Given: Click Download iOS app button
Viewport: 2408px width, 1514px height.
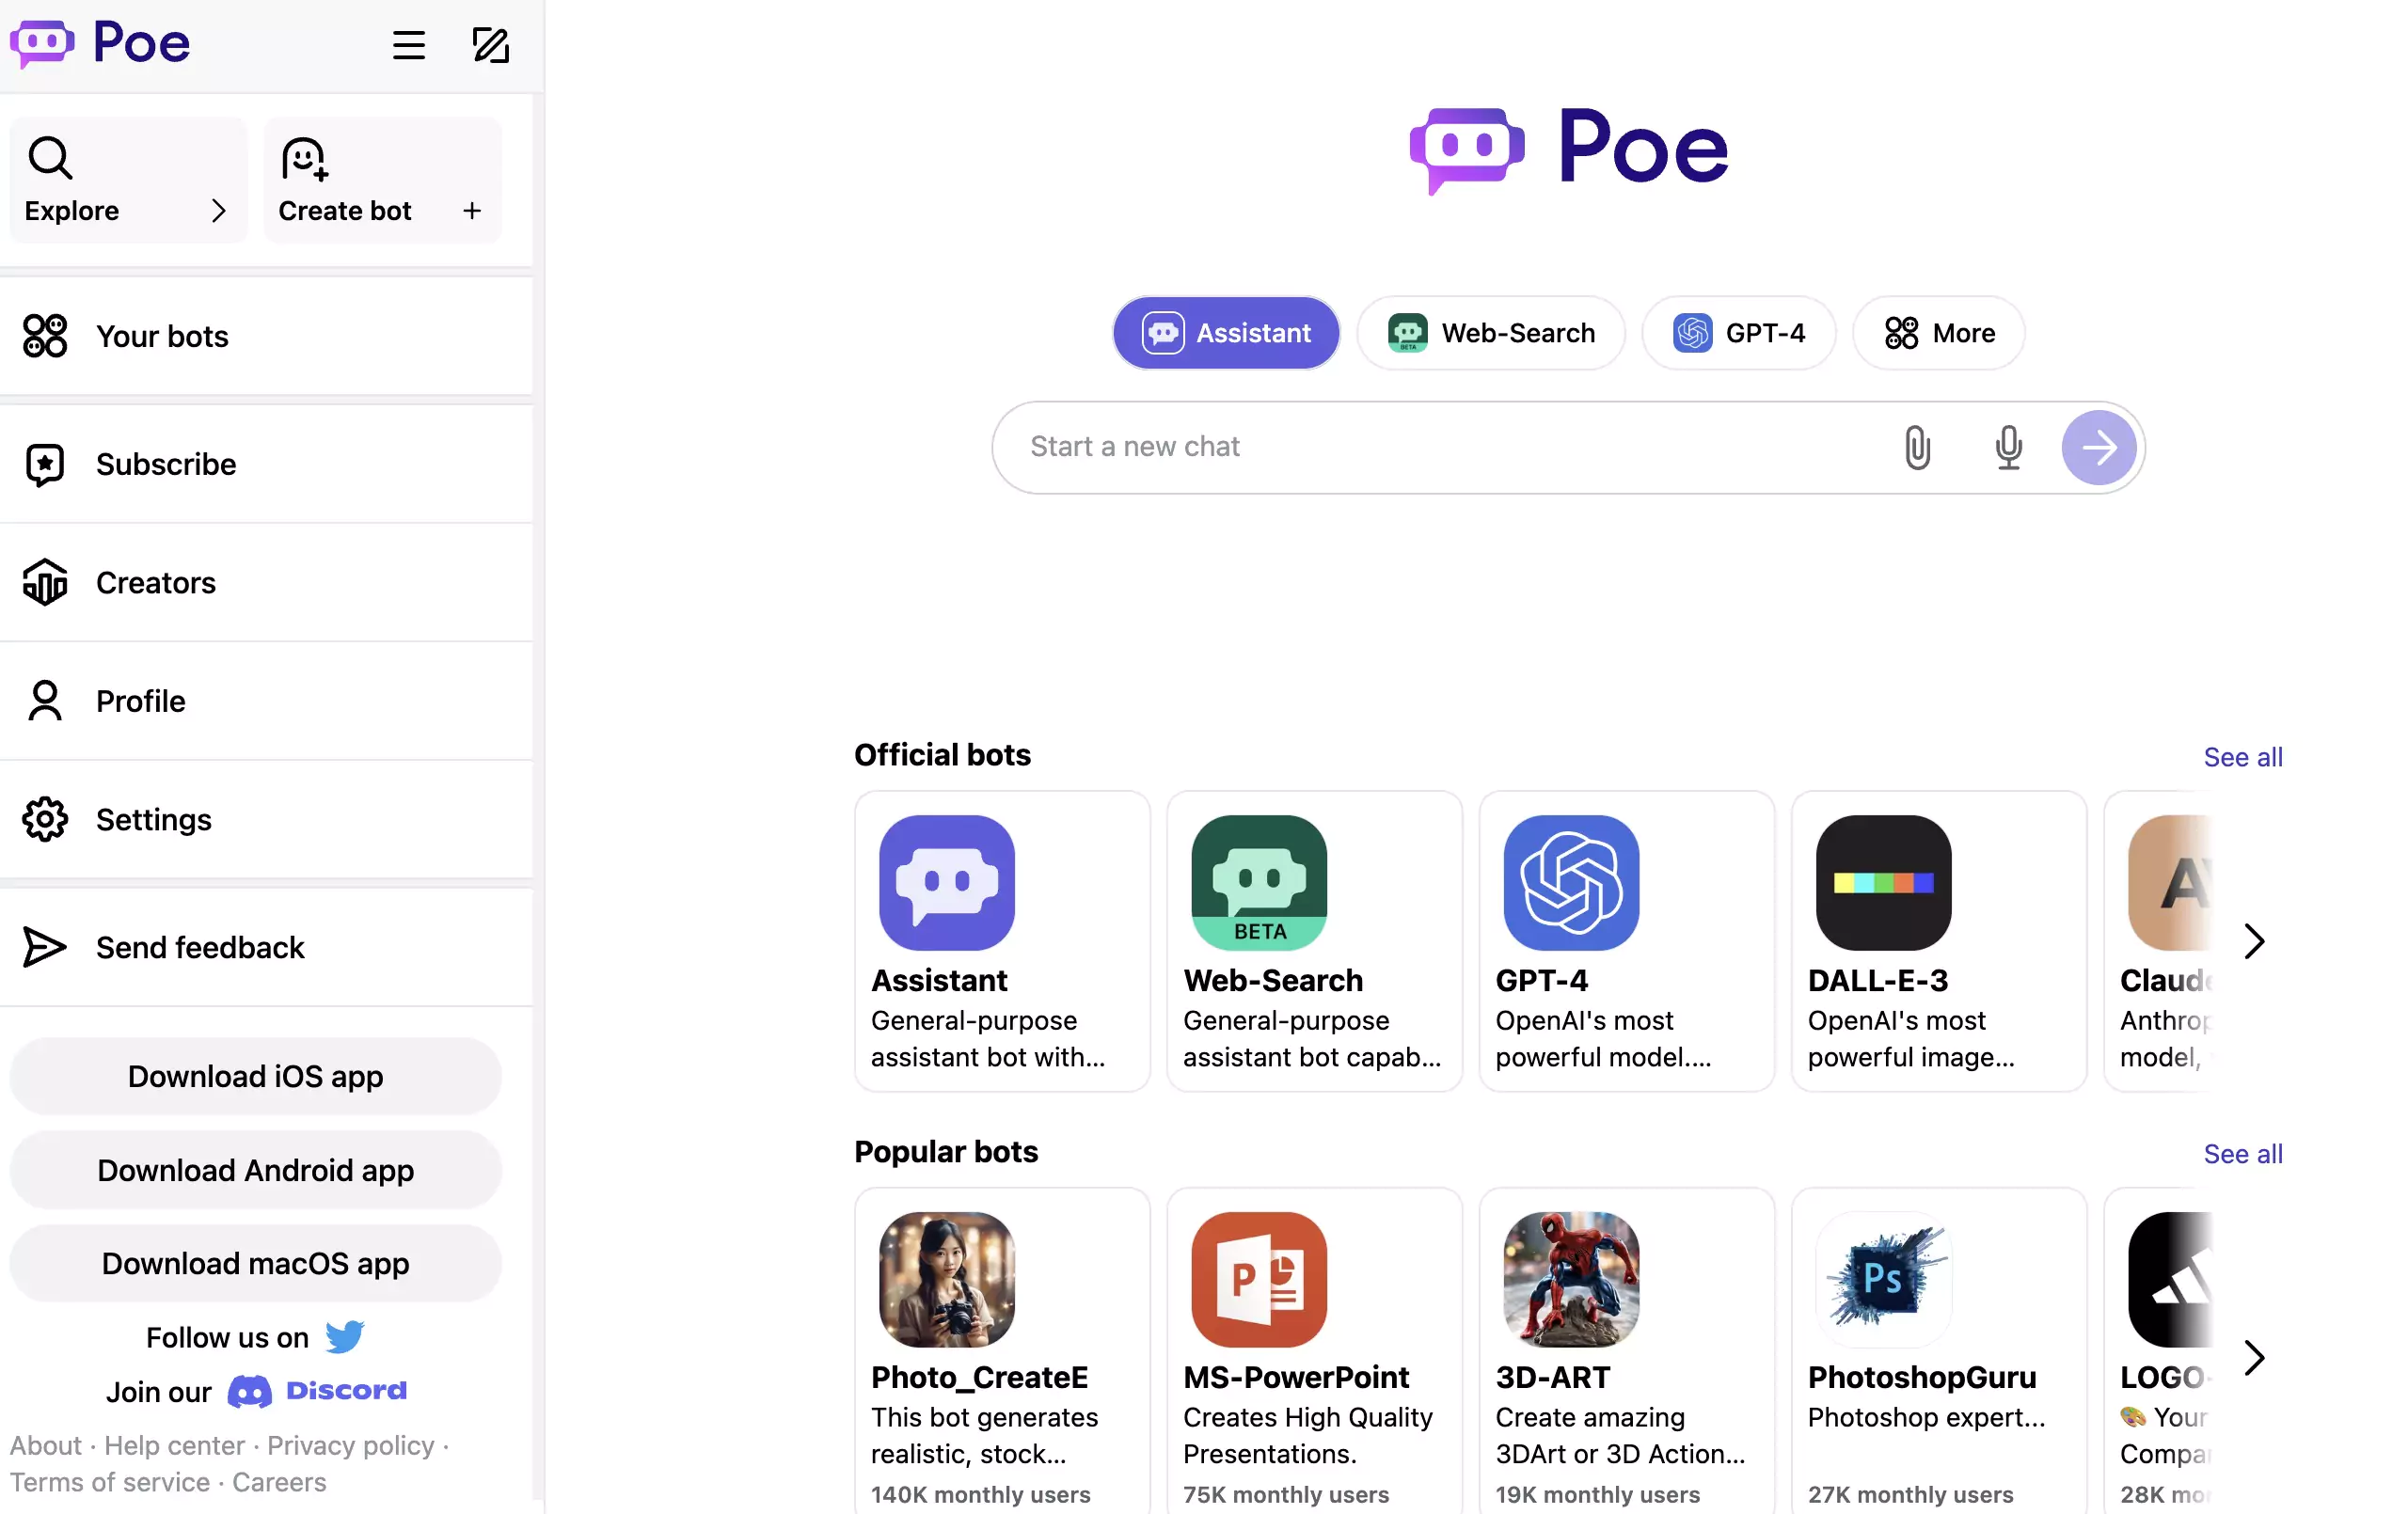Looking at the screenshot, I should coord(256,1077).
